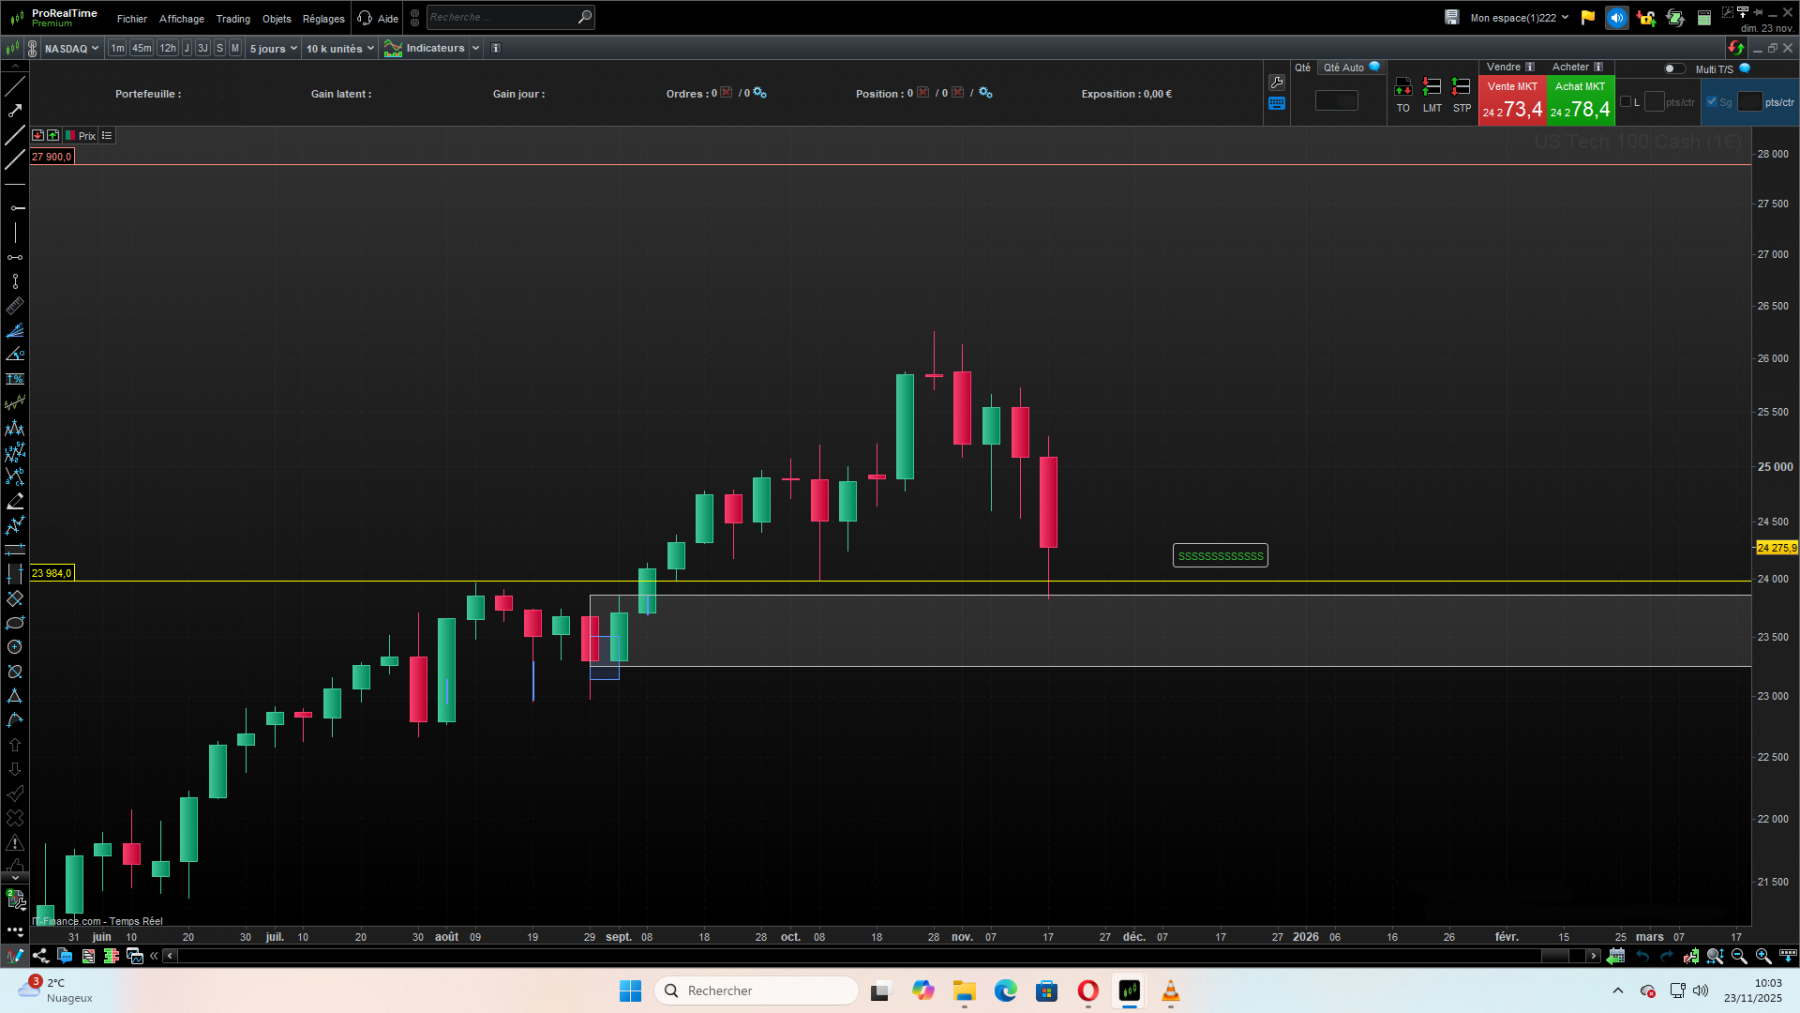
Task: Switch to the Qté Auto tab
Action: point(1344,67)
